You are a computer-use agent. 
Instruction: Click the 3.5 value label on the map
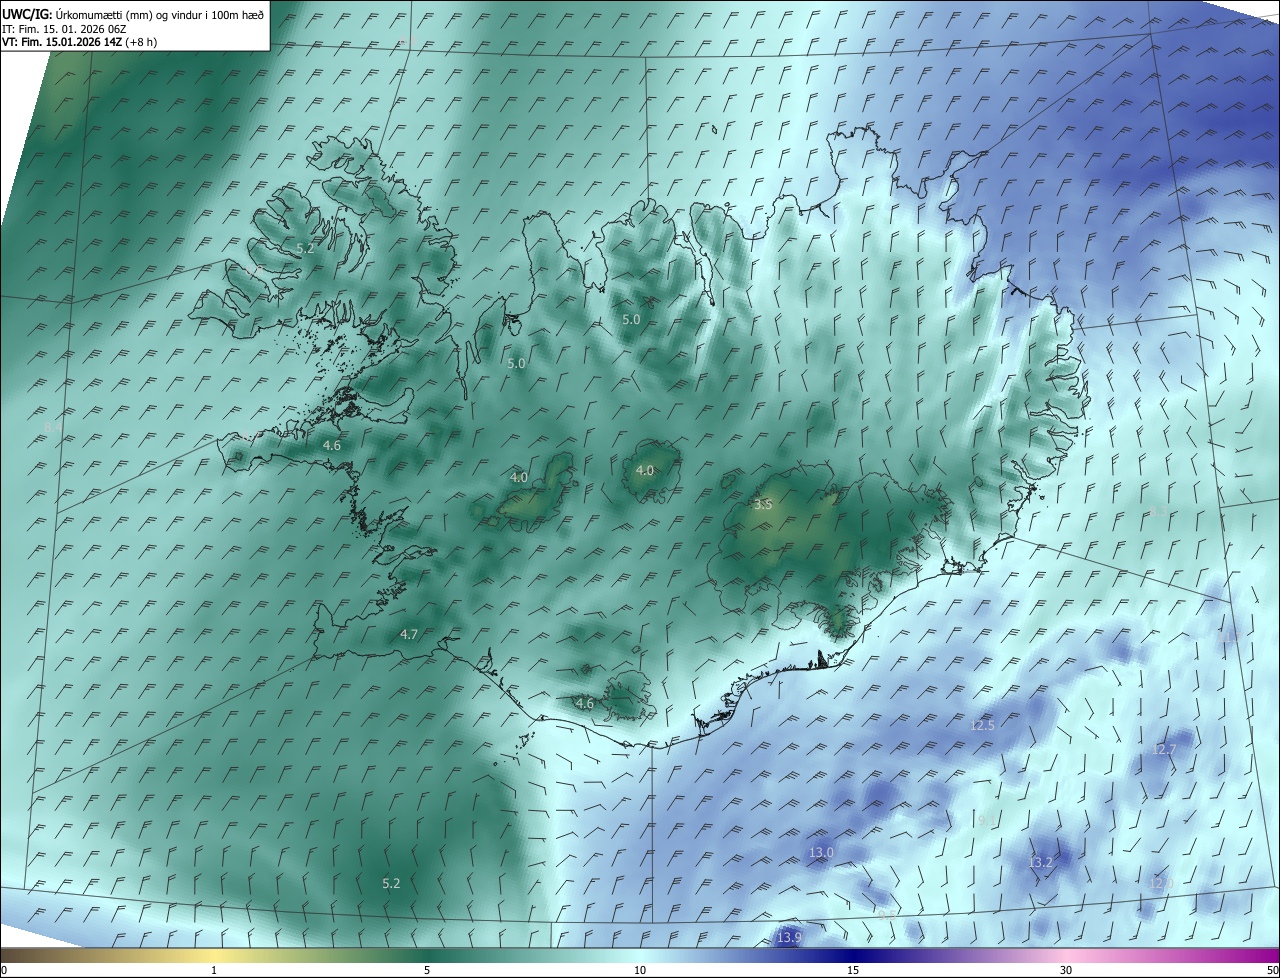coord(763,505)
